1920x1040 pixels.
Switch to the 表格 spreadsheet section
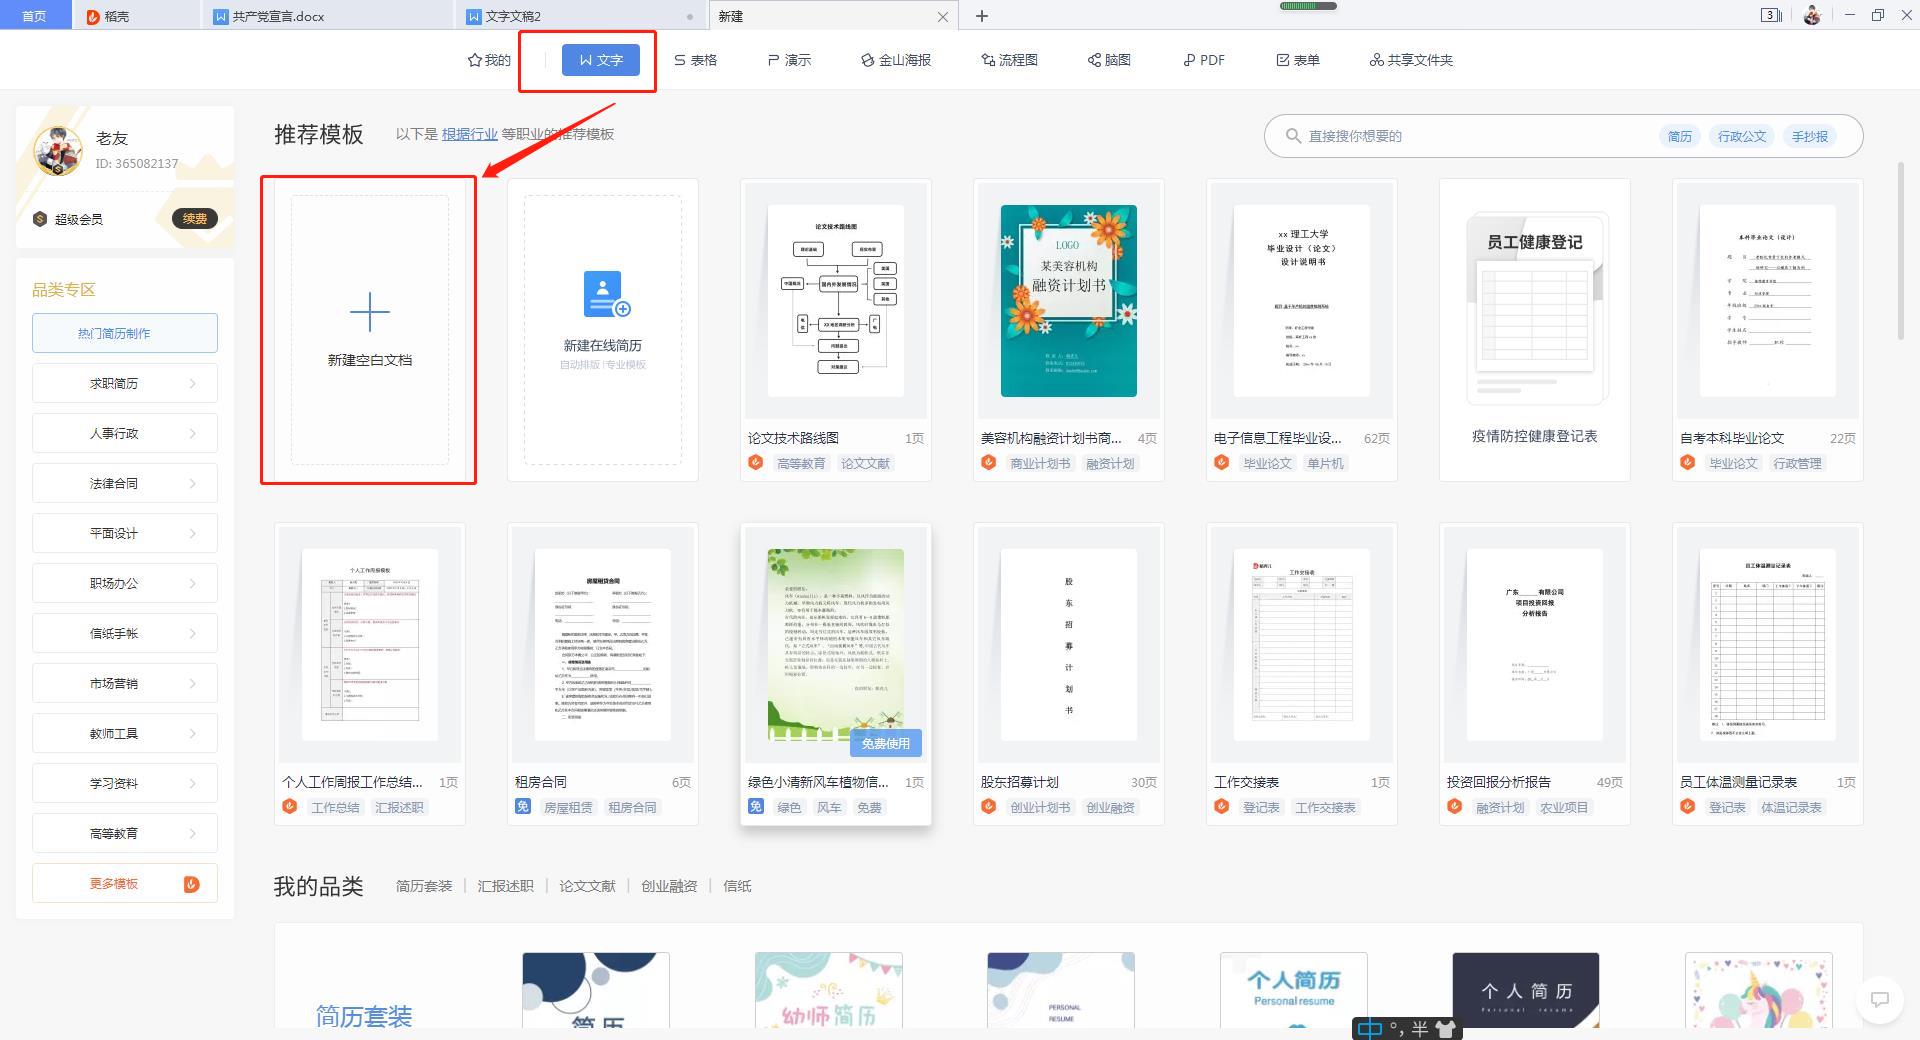pyautogui.click(x=697, y=60)
